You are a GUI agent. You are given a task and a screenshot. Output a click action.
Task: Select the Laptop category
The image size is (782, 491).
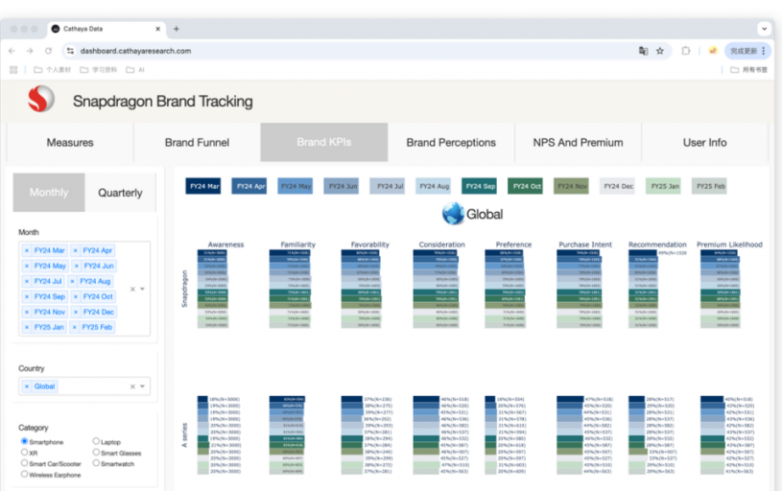(x=96, y=441)
